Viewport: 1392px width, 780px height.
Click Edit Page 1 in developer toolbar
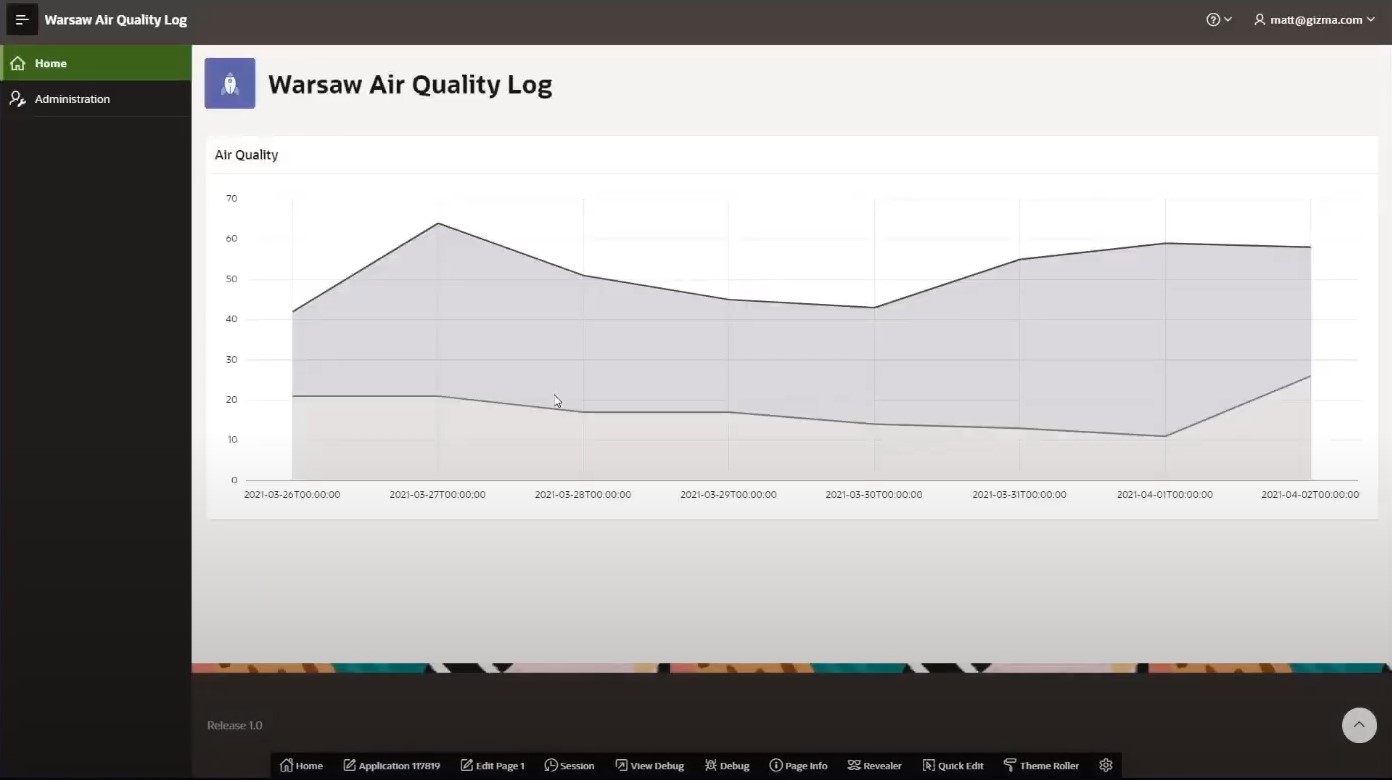tap(493, 765)
